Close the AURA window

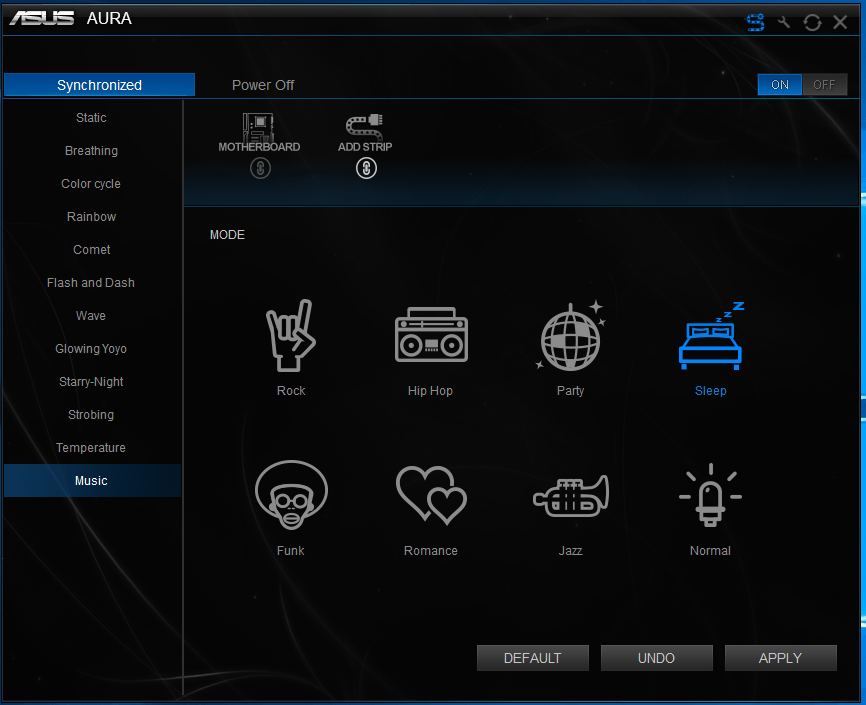point(840,22)
